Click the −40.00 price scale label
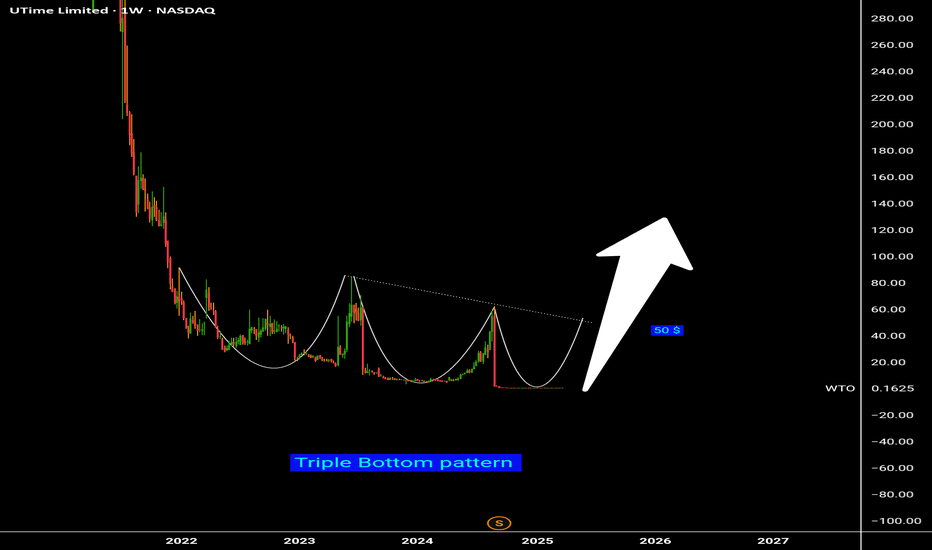The width and height of the screenshot is (932, 550). (x=892, y=441)
